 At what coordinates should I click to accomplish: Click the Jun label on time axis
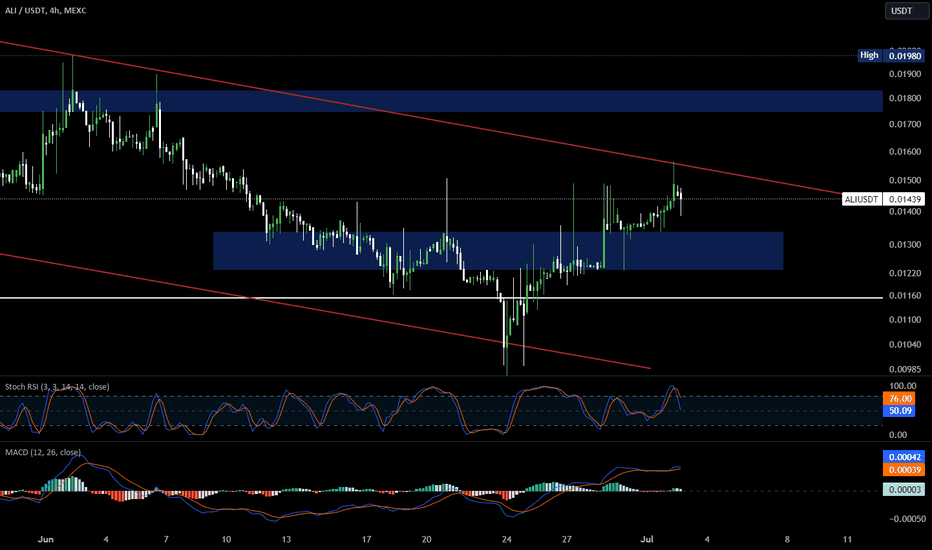[x=46, y=539]
